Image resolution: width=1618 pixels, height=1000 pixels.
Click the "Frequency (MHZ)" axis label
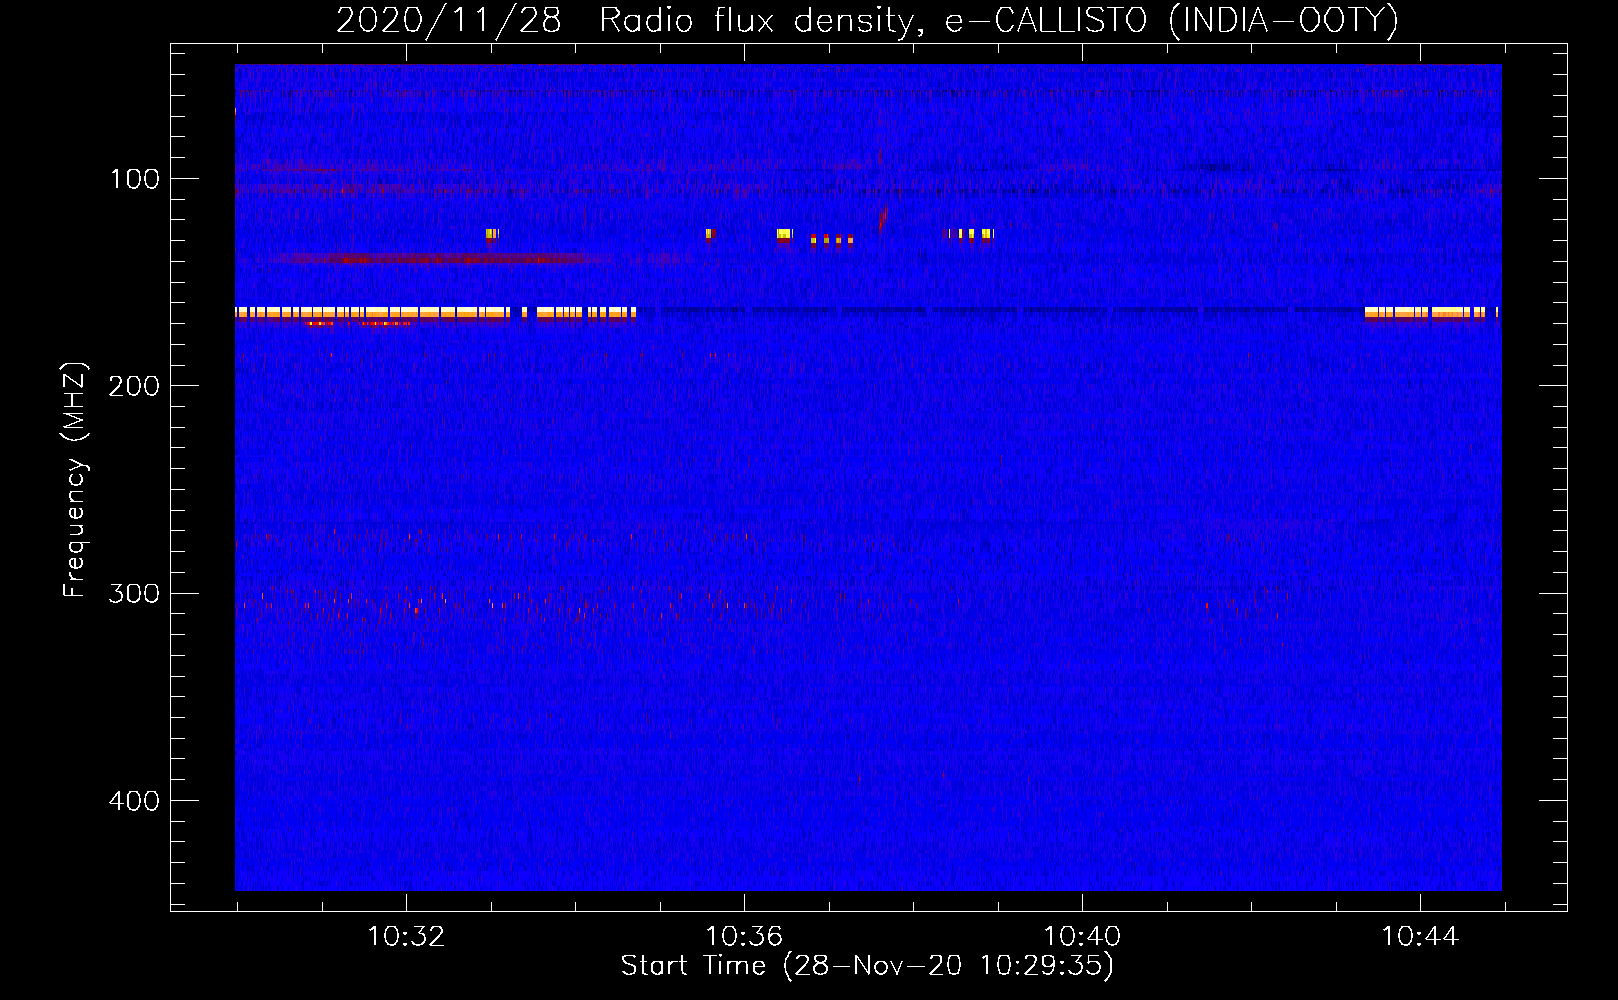pyautogui.click(x=75, y=480)
